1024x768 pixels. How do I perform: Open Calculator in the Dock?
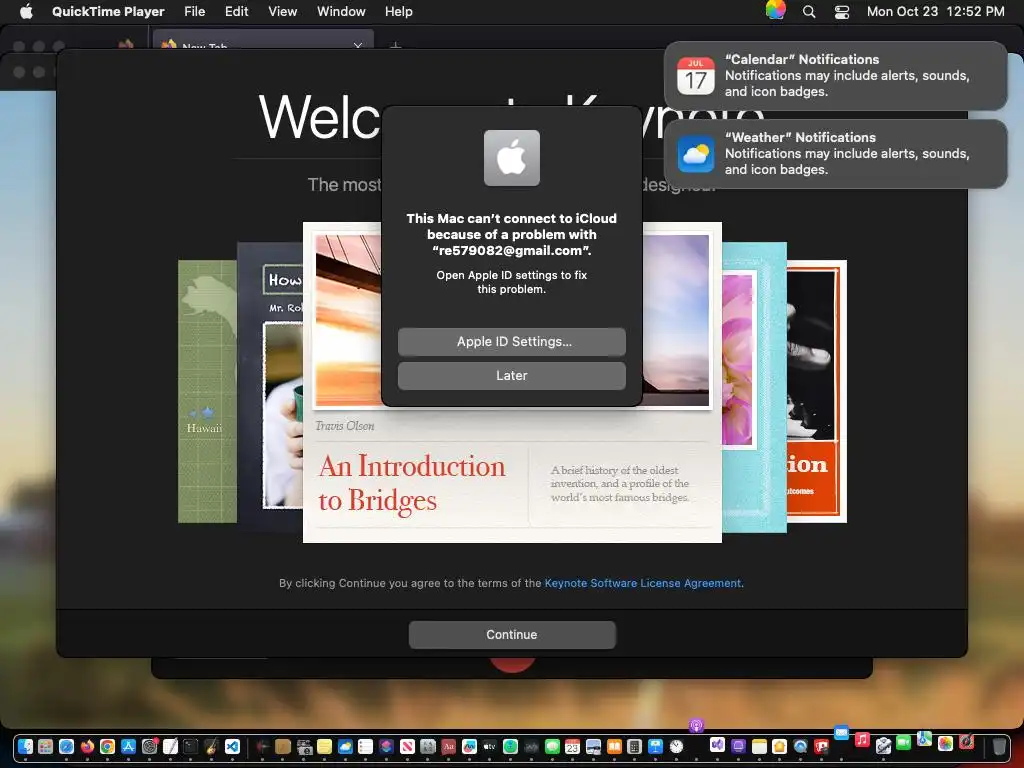point(635,746)
